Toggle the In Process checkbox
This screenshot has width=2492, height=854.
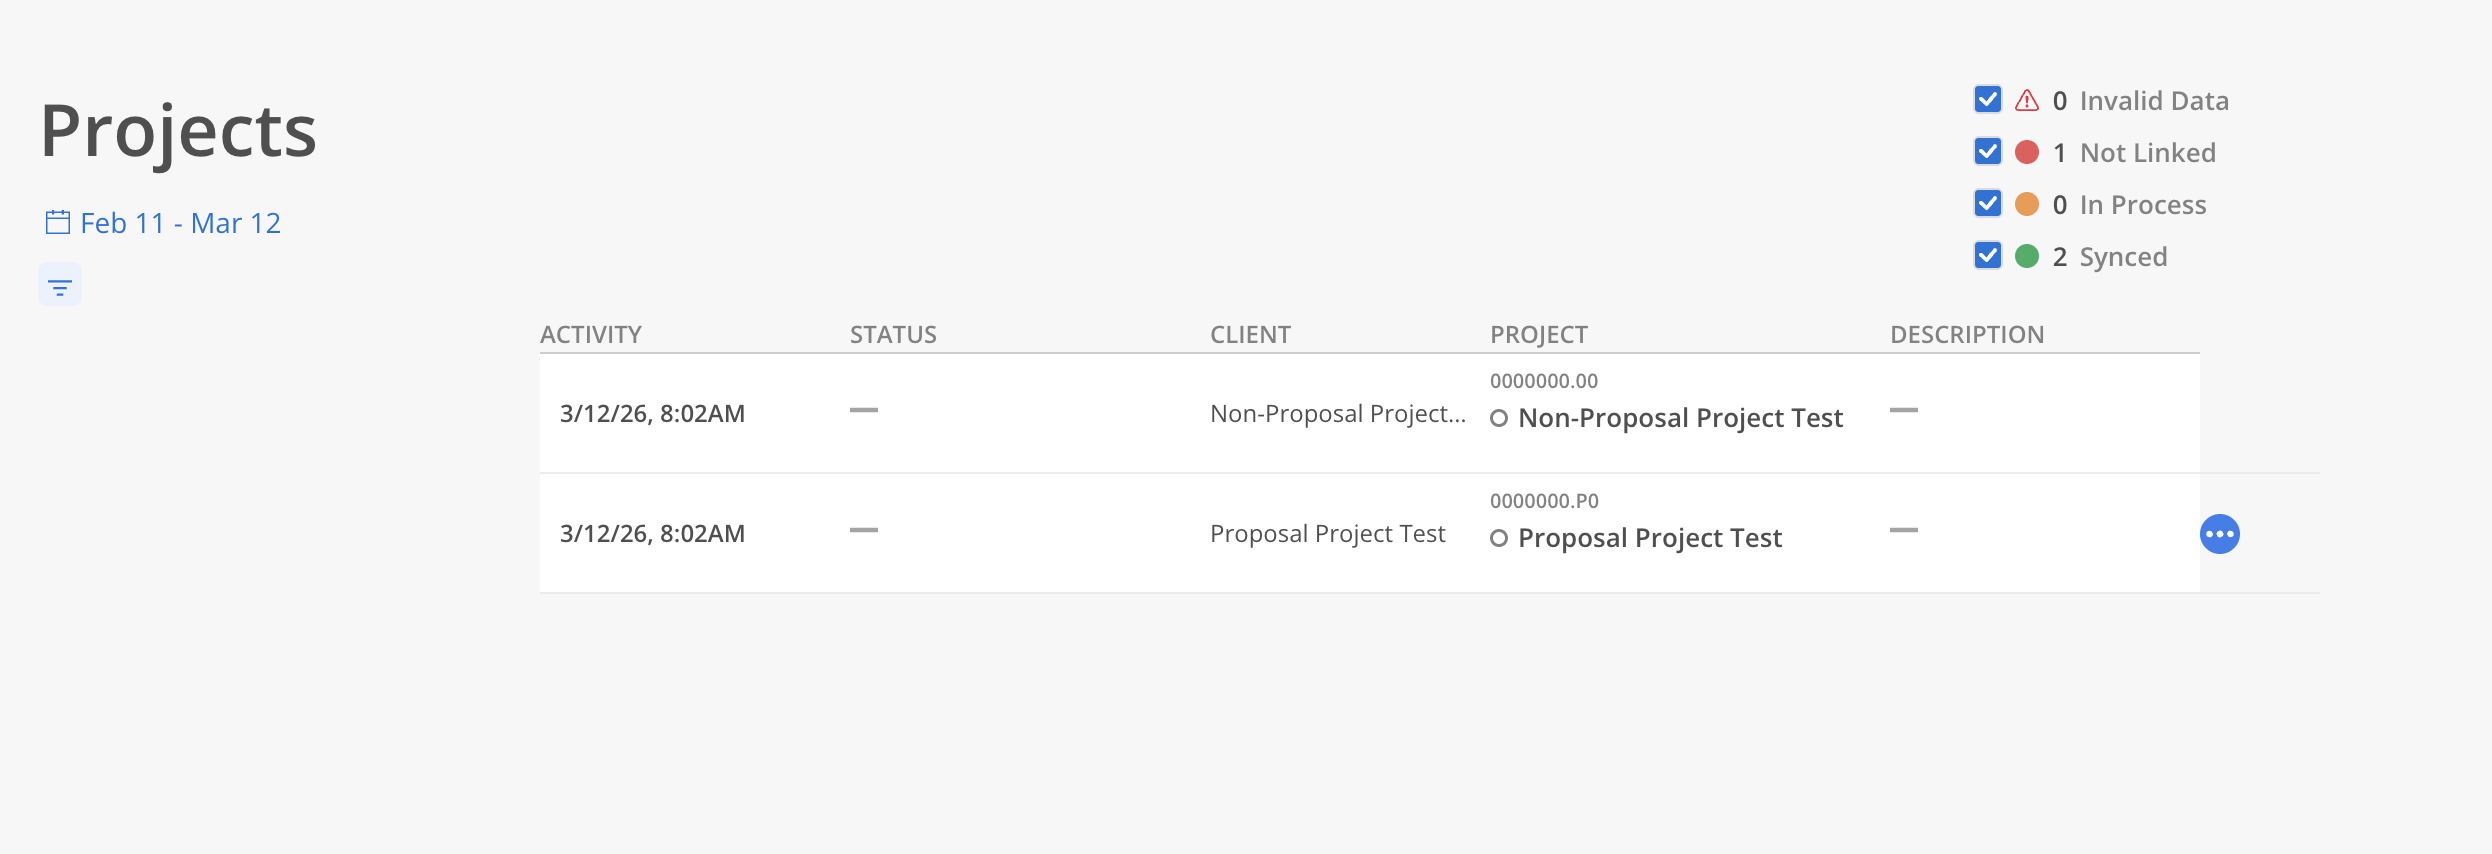pos(1988,204)
